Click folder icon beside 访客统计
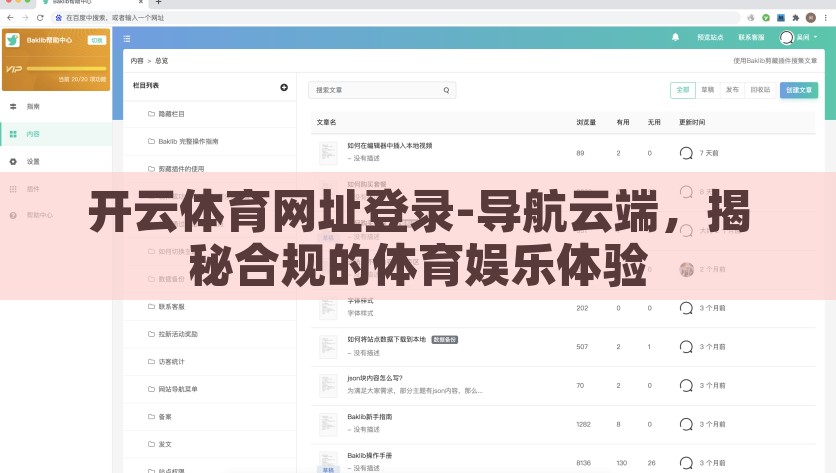This screenshot has height=473, width=836. pyautogui.click(x=151, y=362)
